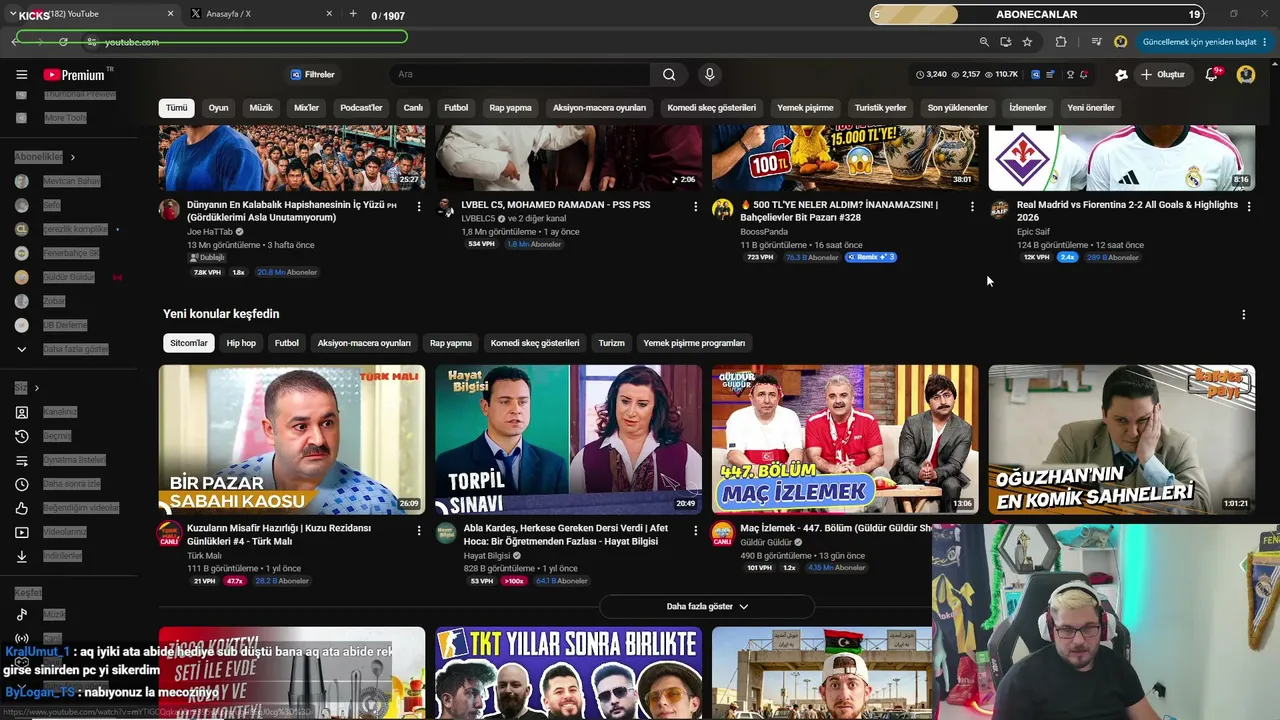Expand the Siz section chevron

click(37, 388)
